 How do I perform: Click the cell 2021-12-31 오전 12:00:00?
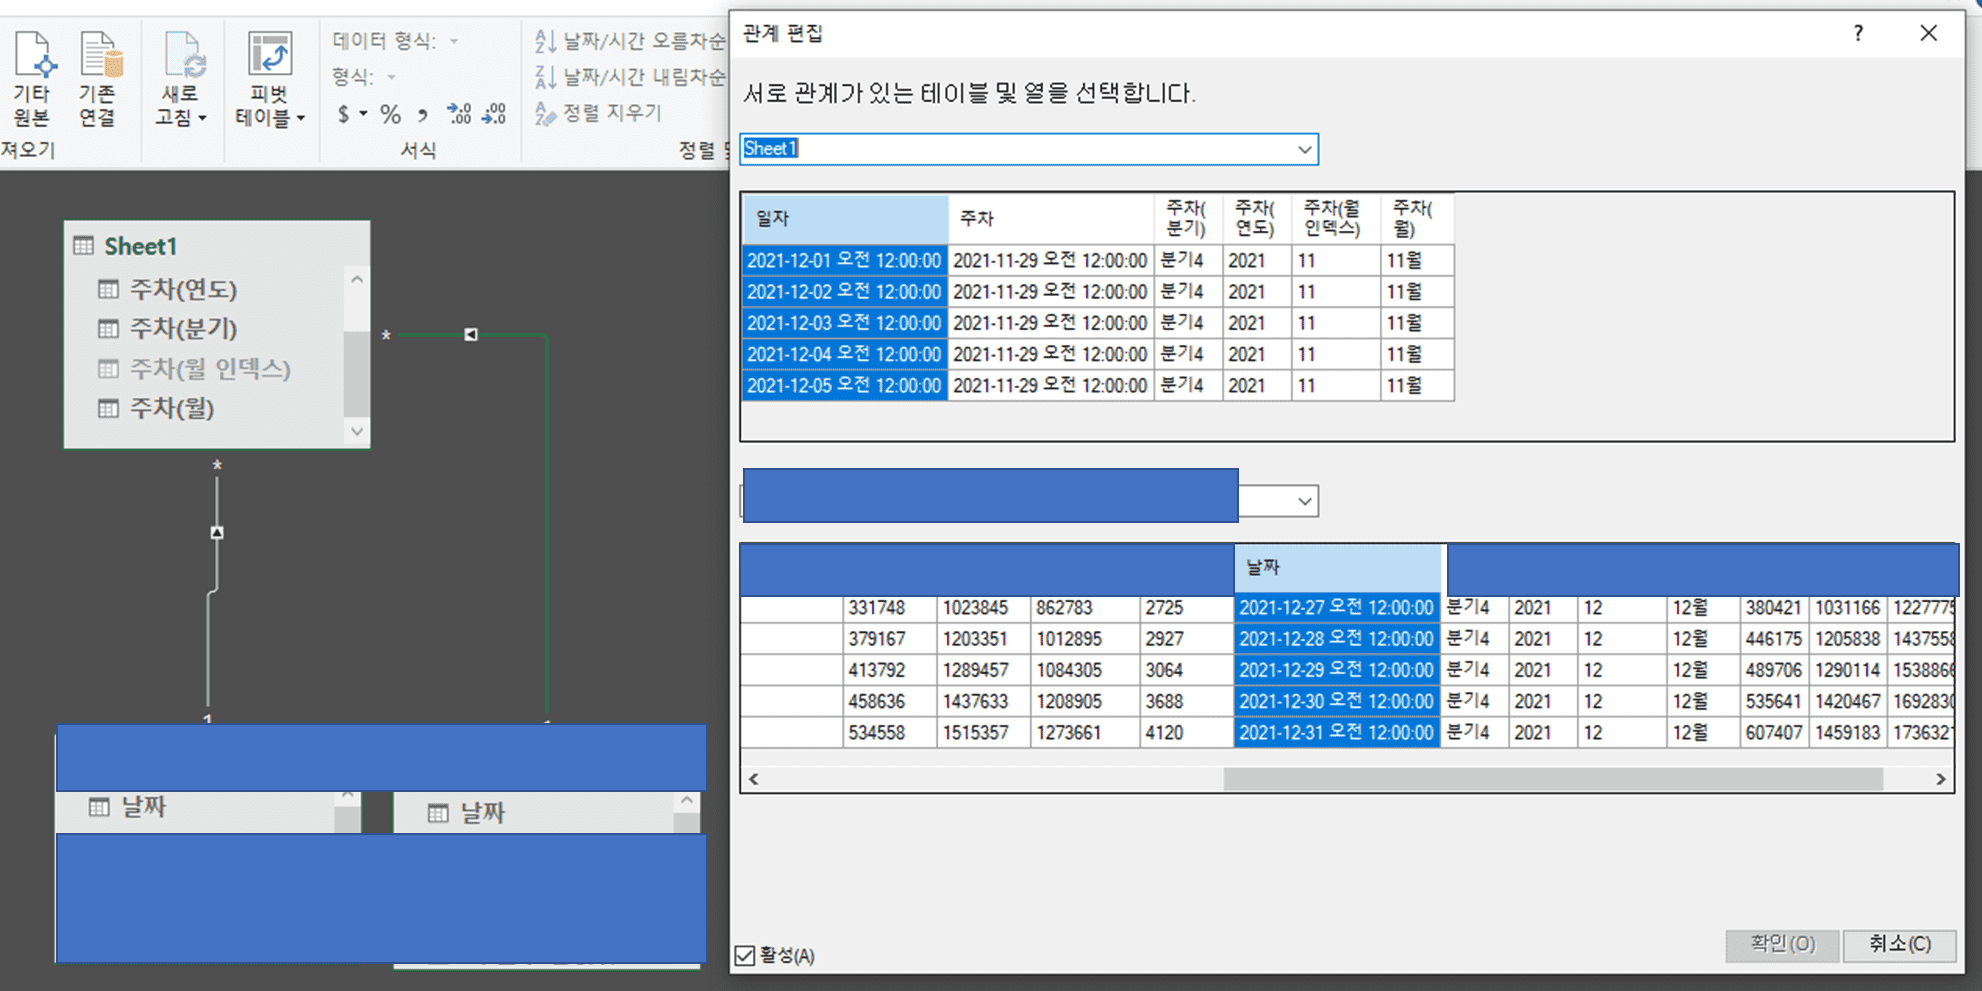click(1337, 732)
